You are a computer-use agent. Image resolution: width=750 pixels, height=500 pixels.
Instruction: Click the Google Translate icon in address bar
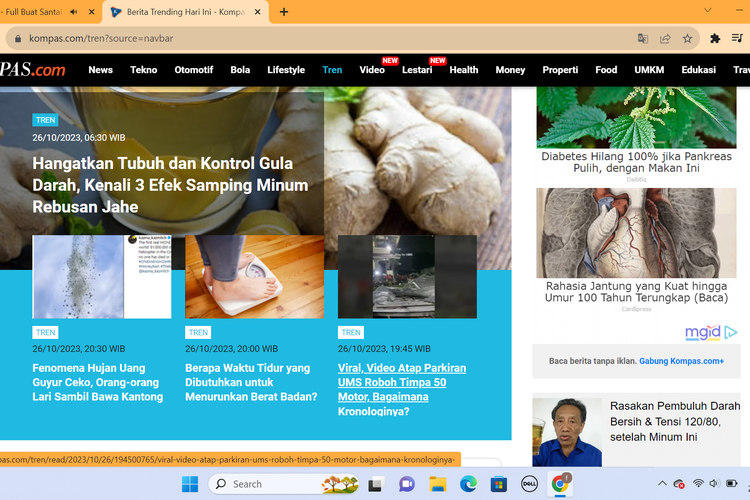[642, 38]
